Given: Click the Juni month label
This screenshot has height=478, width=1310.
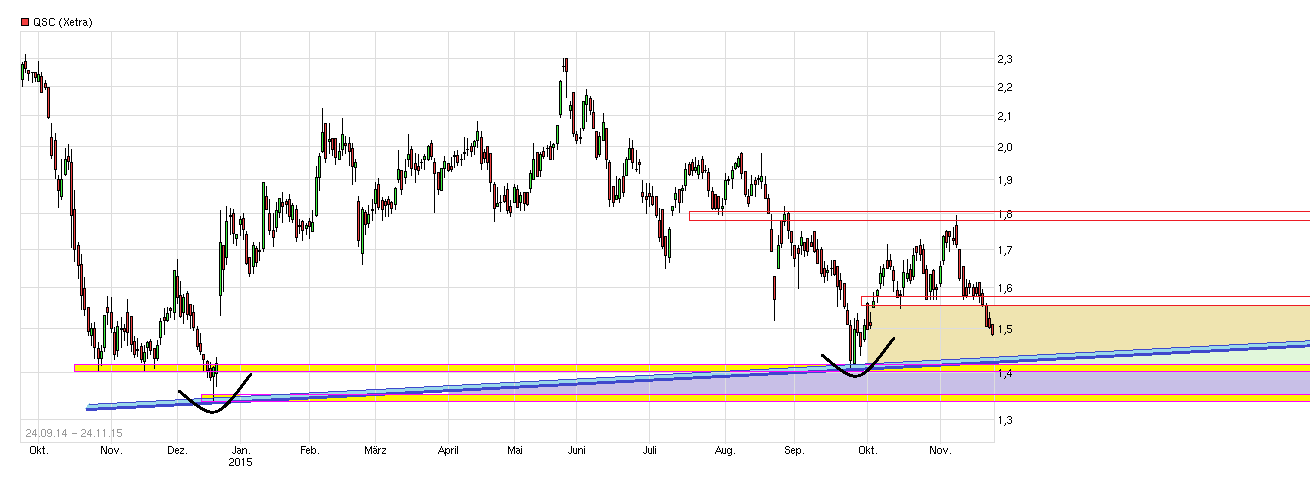Looking at the screenshot, I should tap(577, 451).
